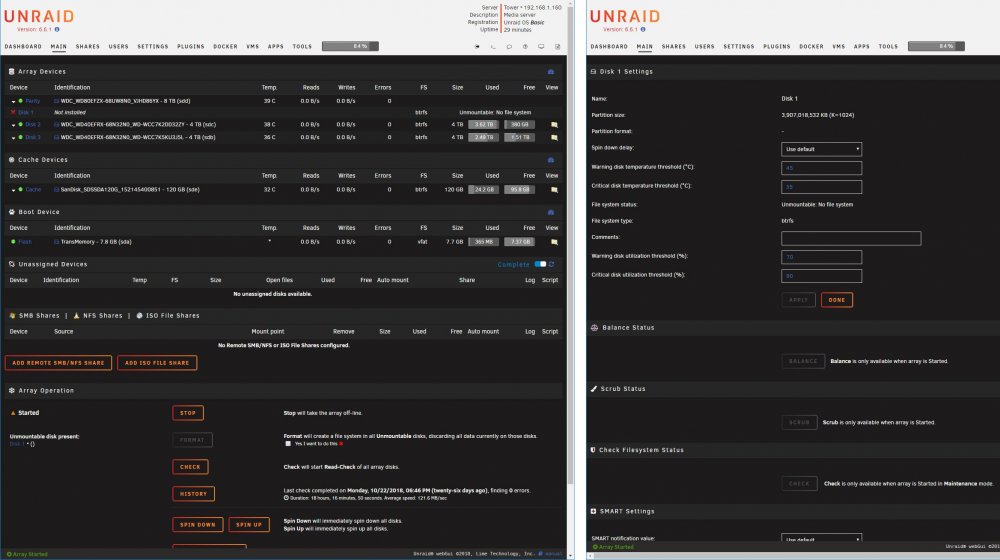This screenshot has height=560, width=1000.
Task: Toggle the help question-mark icon in left header
Action: (x=525, y=47)
